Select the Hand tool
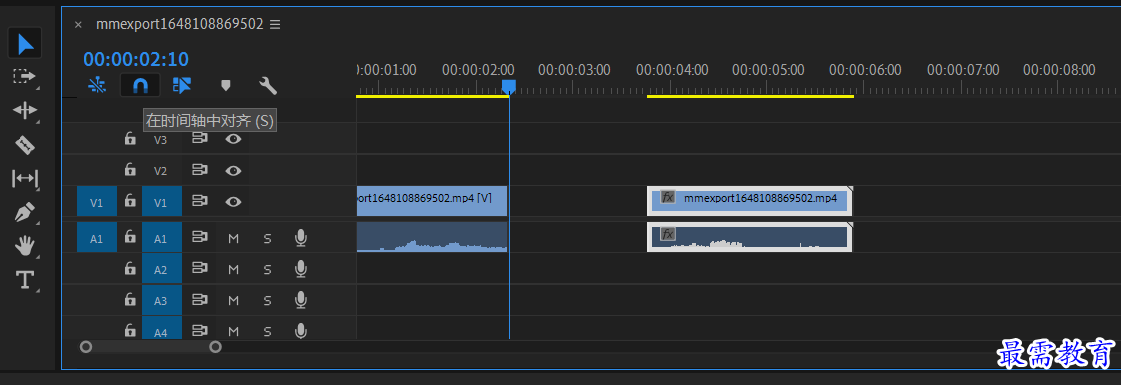The height and width of the screenshot is (385, 1121). (x=25, y=246)
